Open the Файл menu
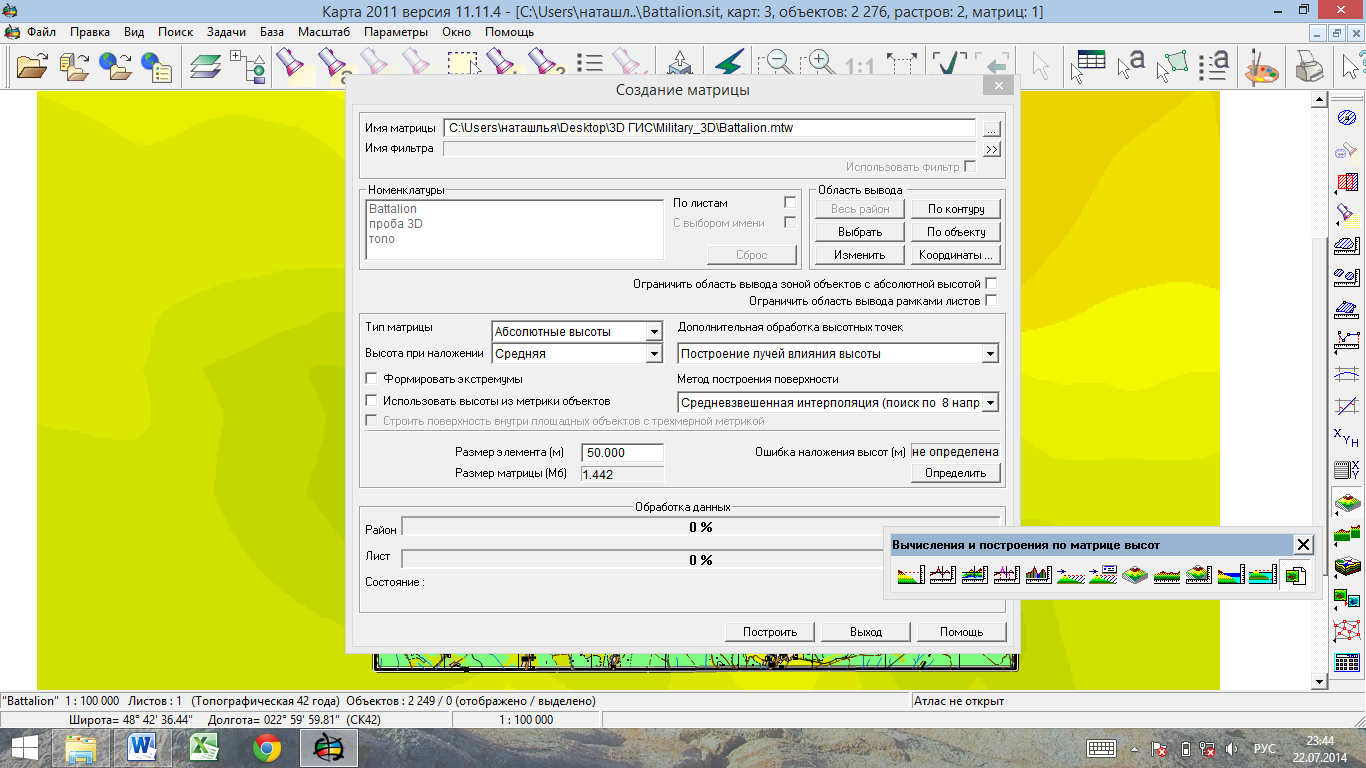Image resolution: width=1366 pixels, height=768 pixels. tap(41, 32)
